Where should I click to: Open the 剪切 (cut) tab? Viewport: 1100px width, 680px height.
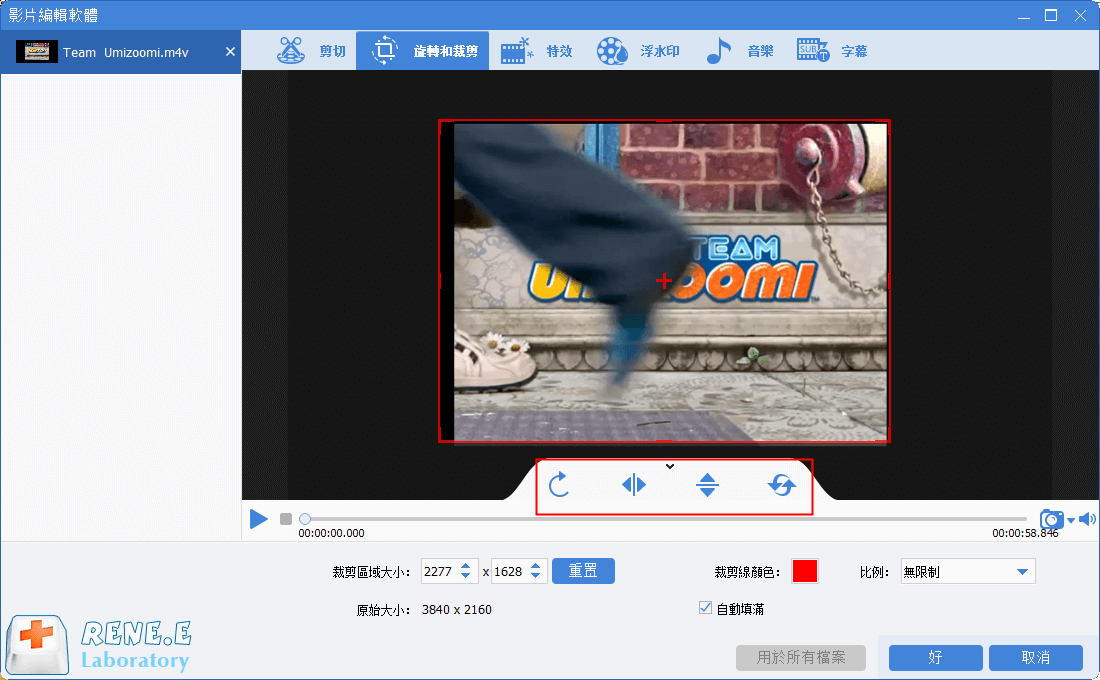click(311, 51)
